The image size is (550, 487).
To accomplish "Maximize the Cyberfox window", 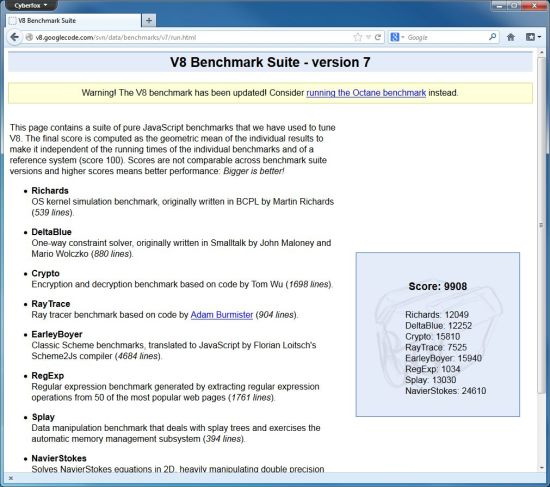I will pos(515,5).
